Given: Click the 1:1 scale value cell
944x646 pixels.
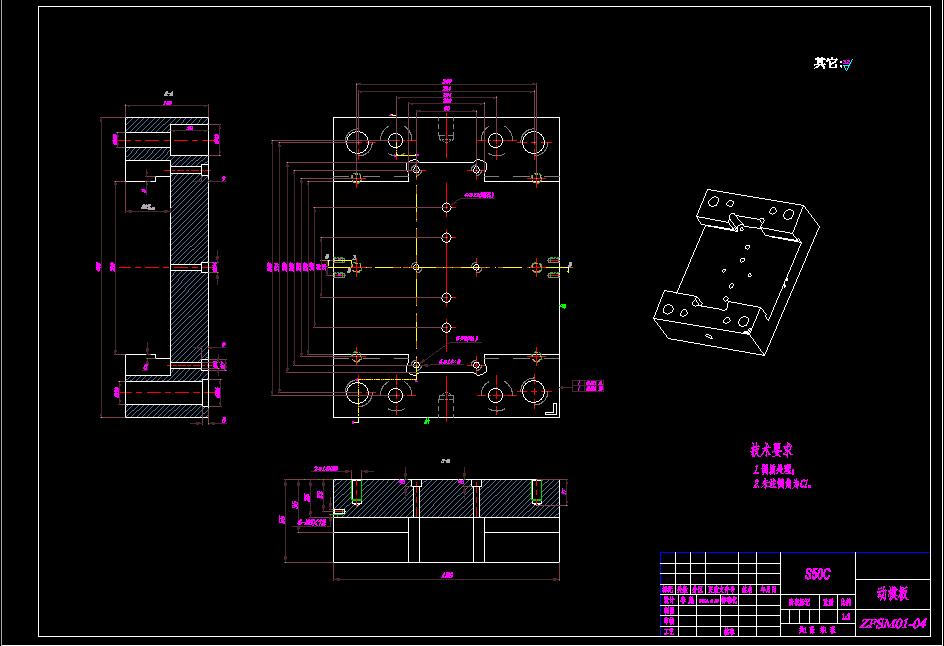Looking at the screenshot, I should [846, 616].
